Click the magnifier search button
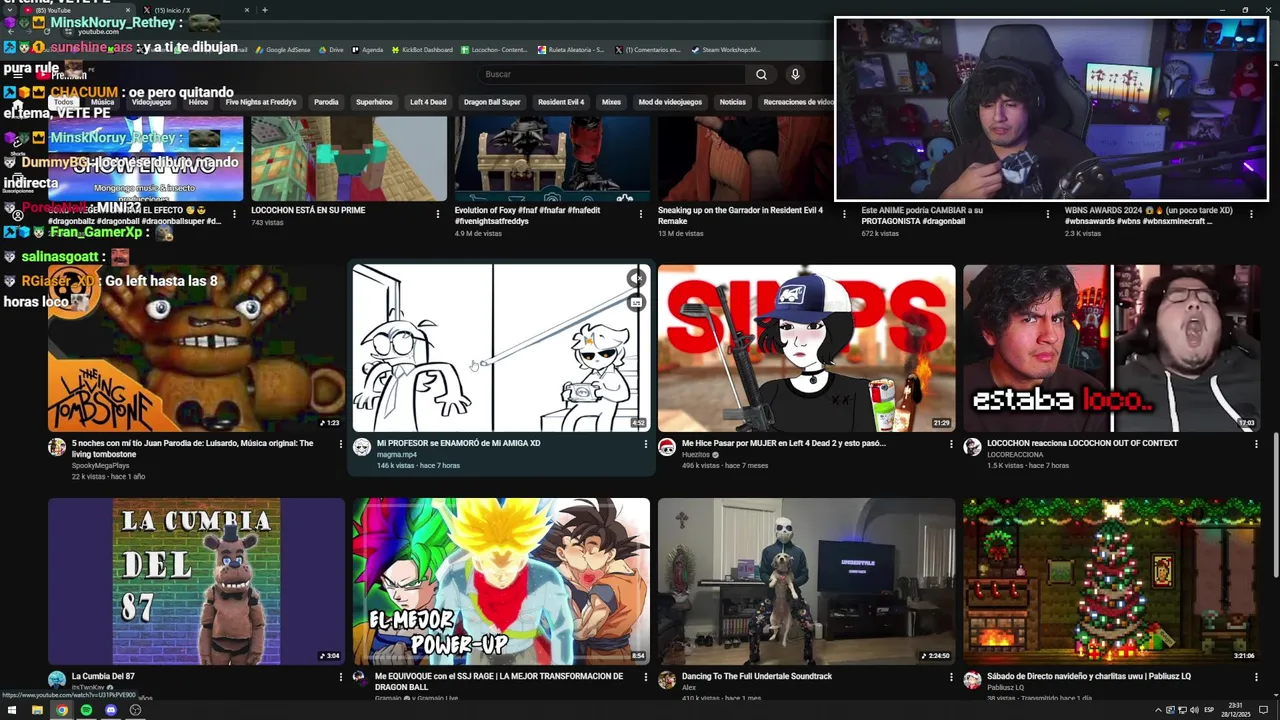 [x=761, y=74]
